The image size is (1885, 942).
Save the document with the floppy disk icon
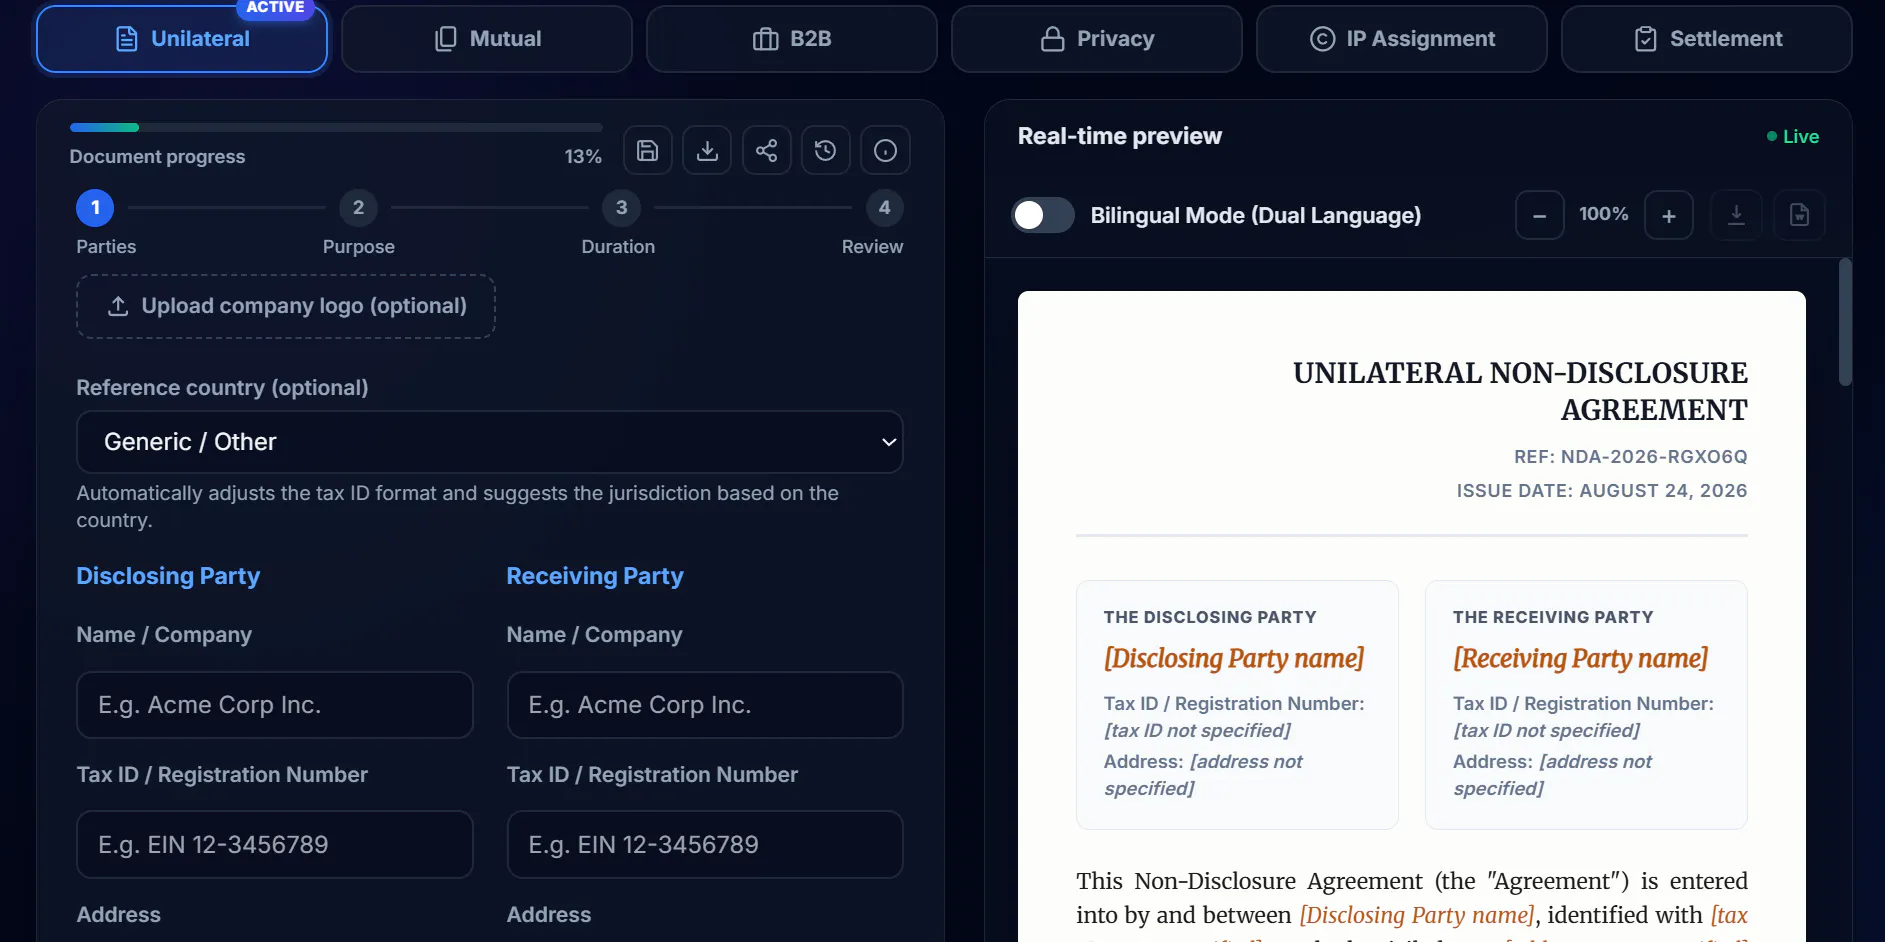pyautogui.click(x=647, y=151)
